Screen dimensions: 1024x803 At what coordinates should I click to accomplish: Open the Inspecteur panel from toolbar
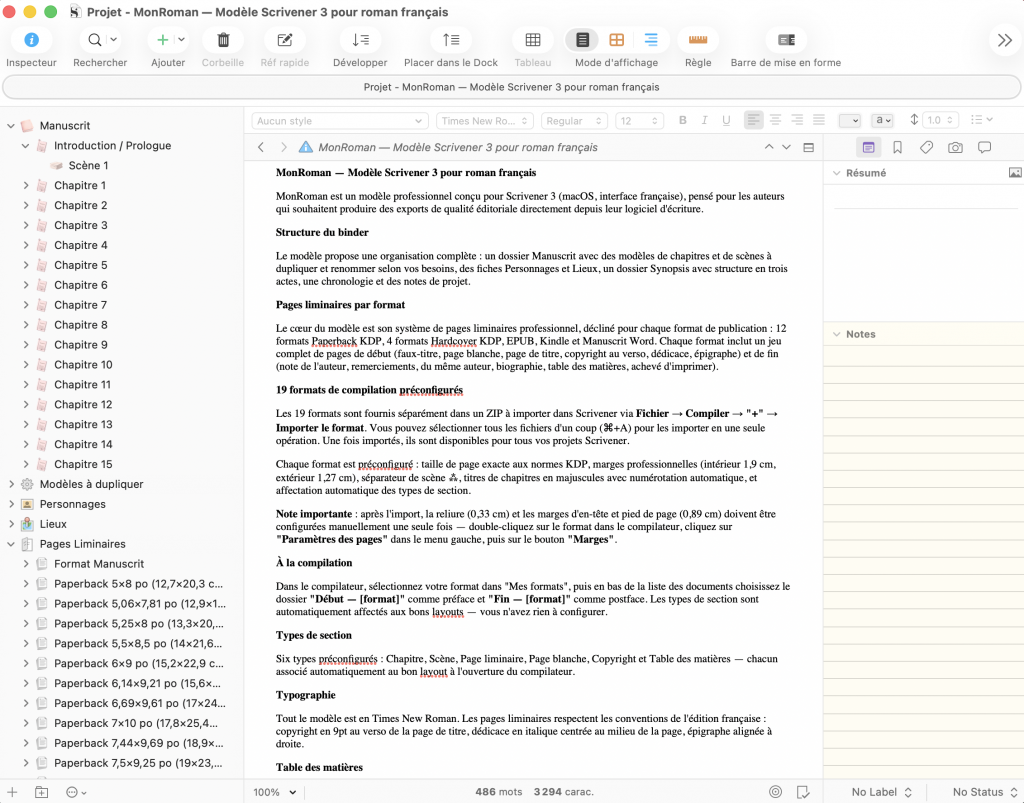pos(31,40)
